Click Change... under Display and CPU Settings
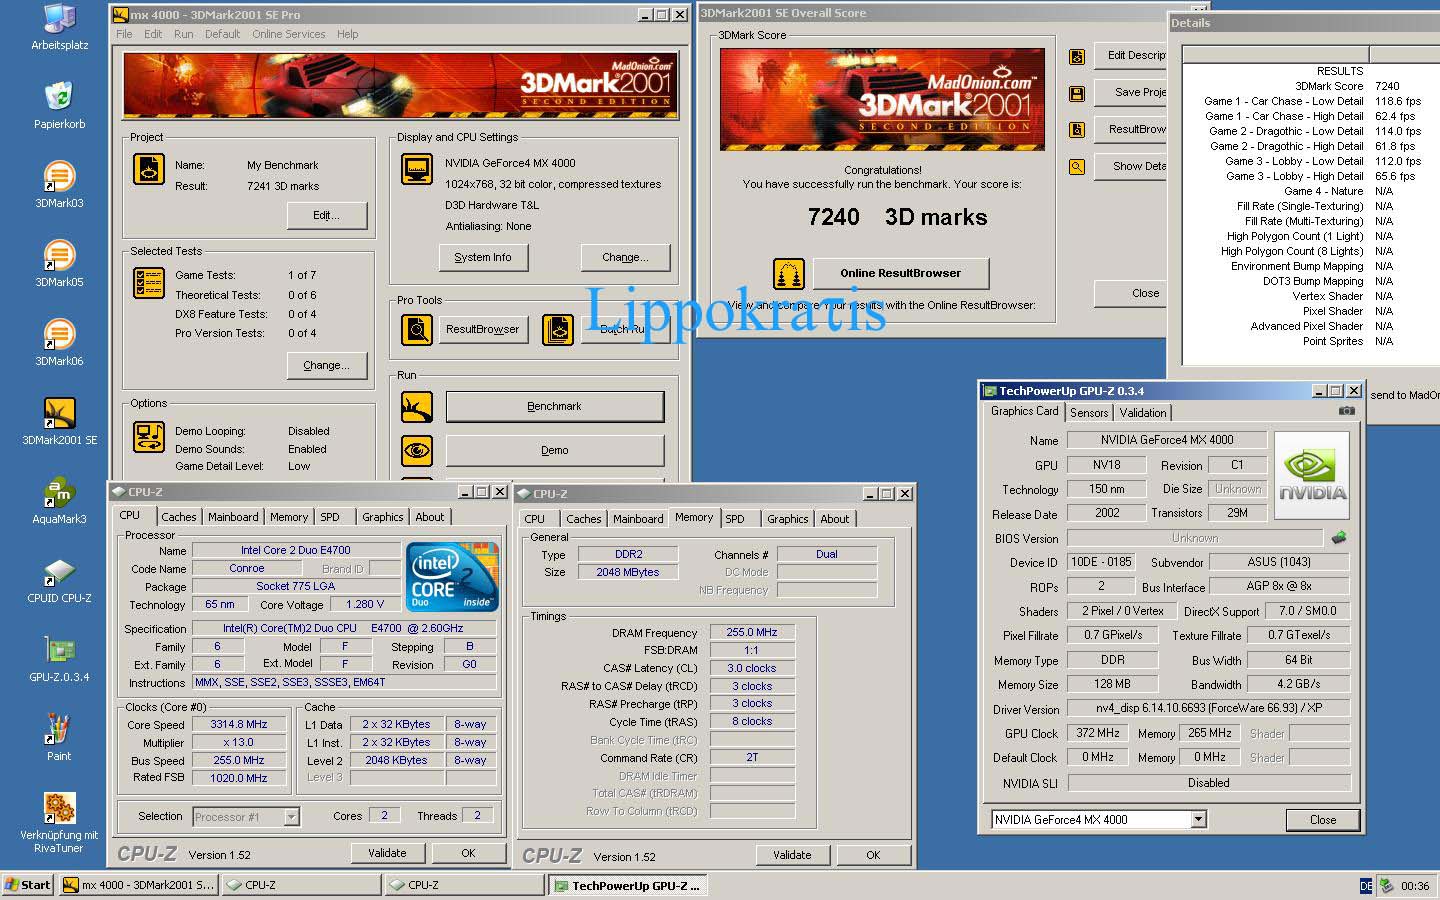The width and height of the screenshot is (1440, 900). (x=625, y=257)
